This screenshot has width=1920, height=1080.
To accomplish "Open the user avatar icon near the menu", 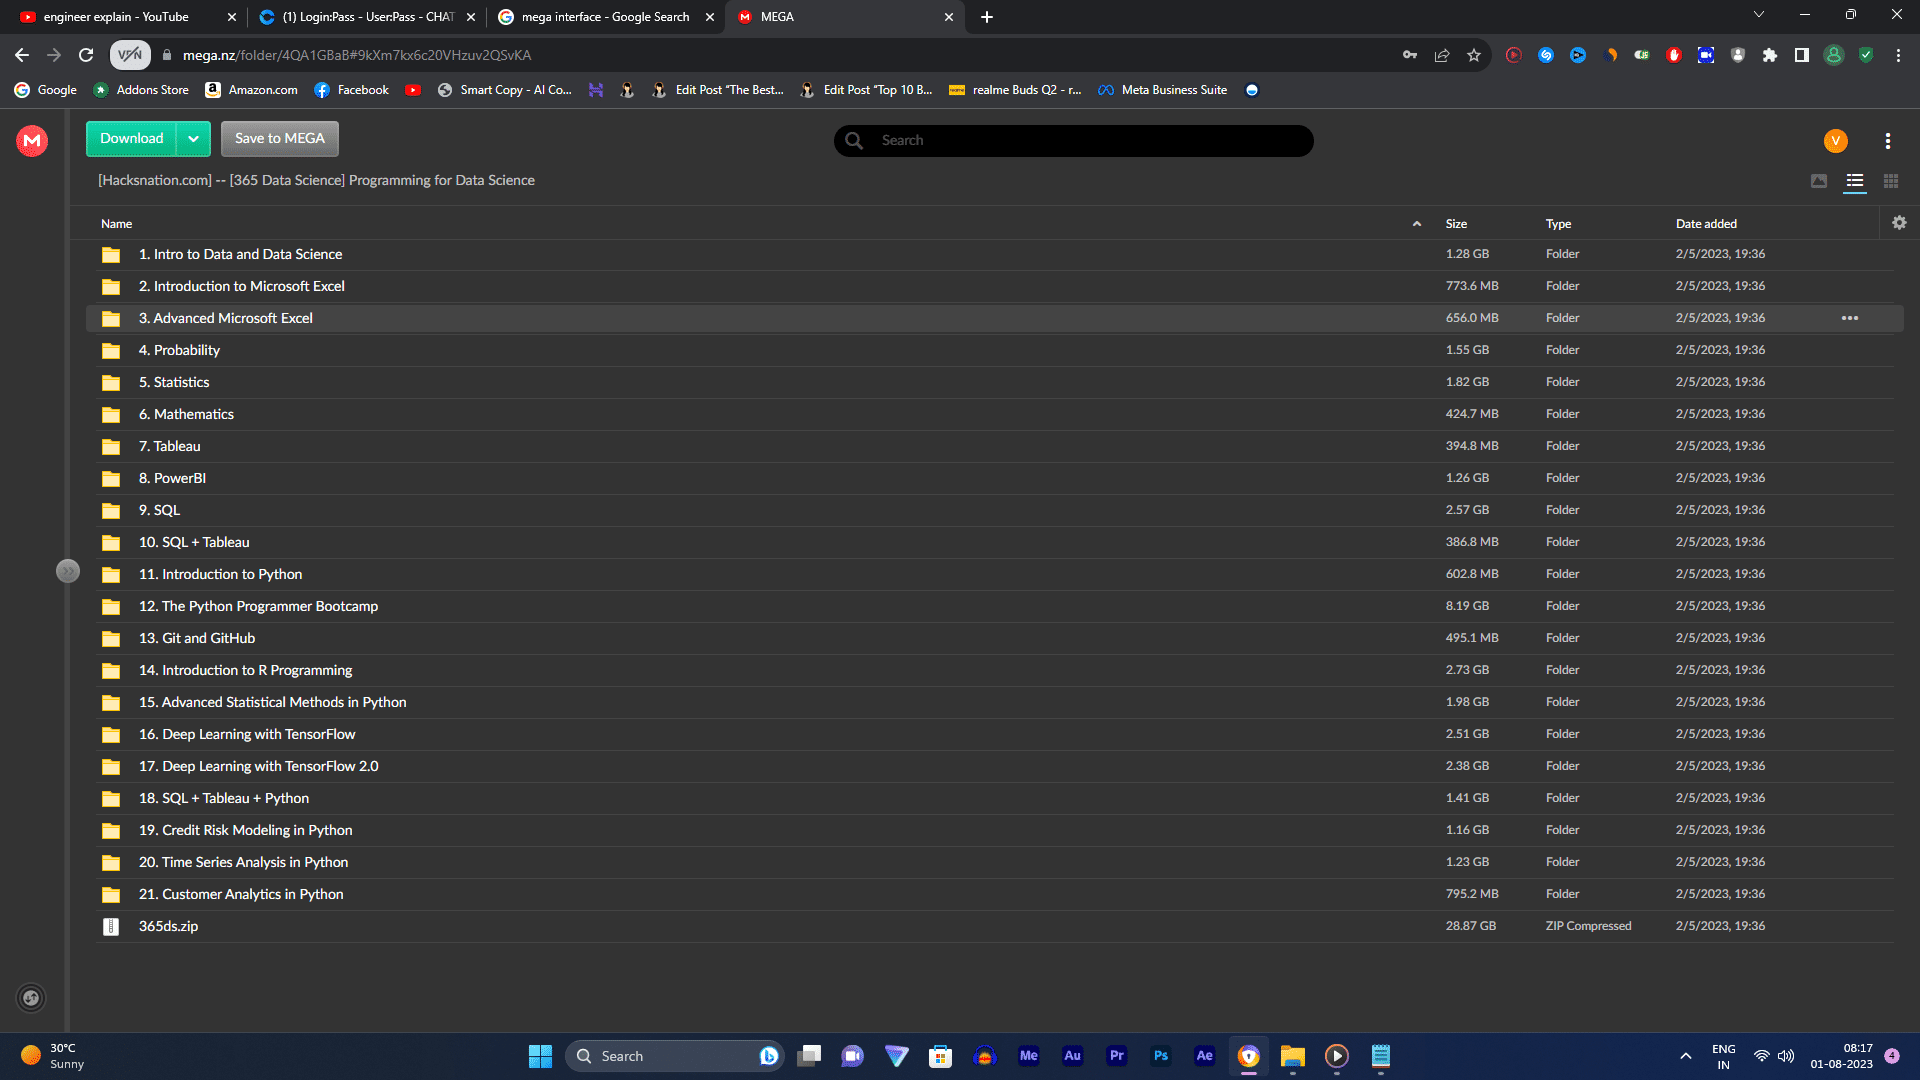I will coord(1836,140).
